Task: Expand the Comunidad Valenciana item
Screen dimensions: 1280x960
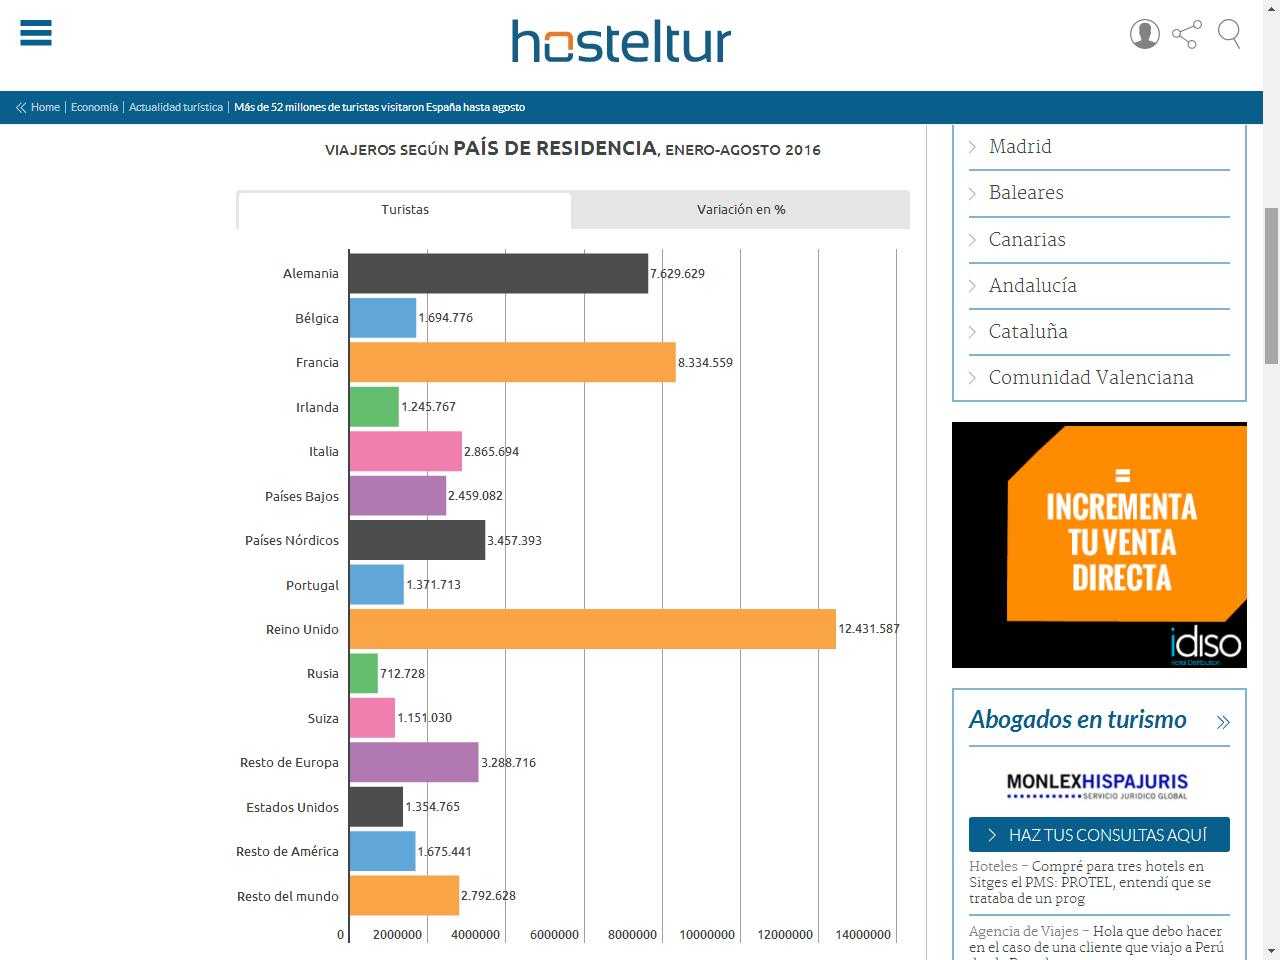Action: 1090,377
